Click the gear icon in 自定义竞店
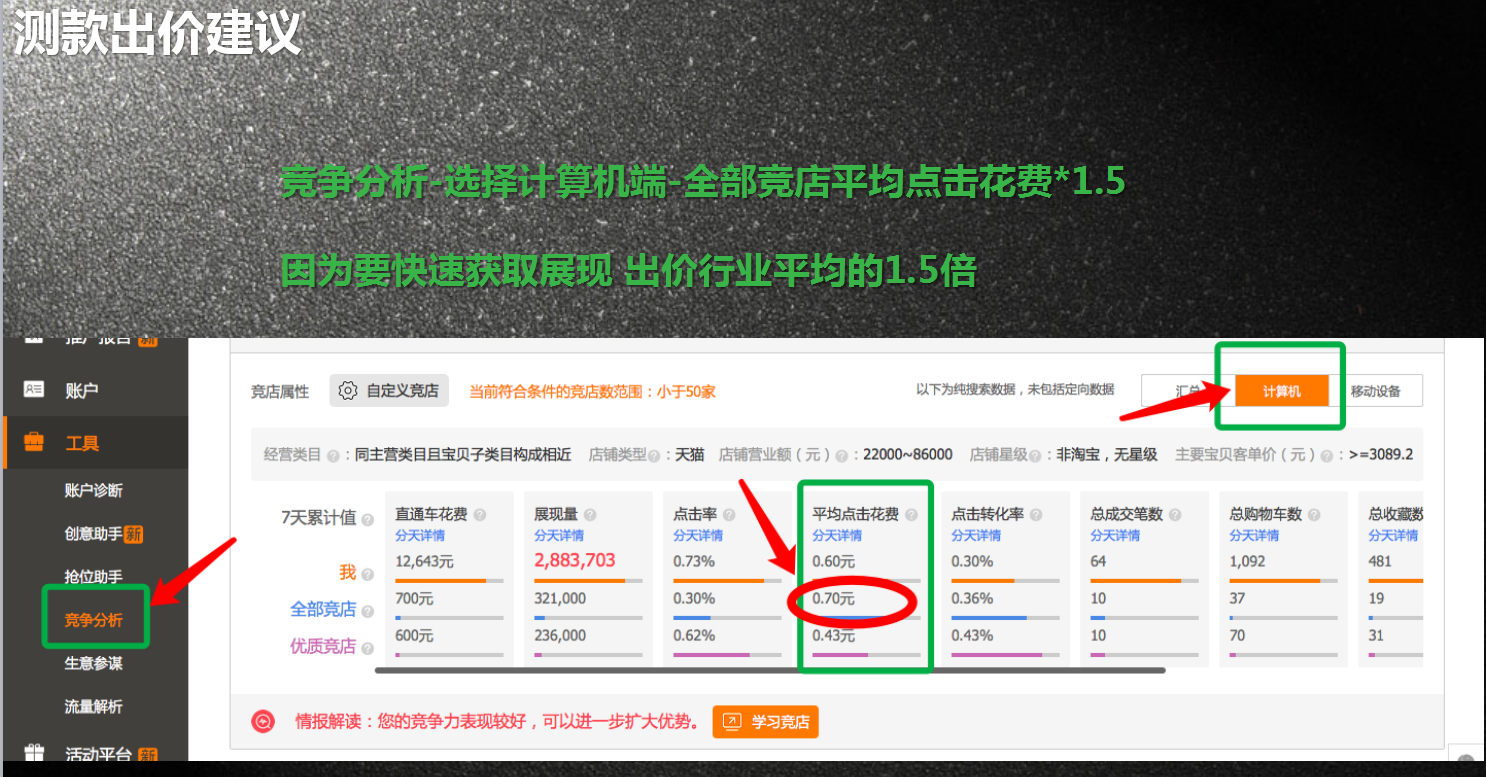Viewport: 1486px width, 777px height. click(348, 391)
